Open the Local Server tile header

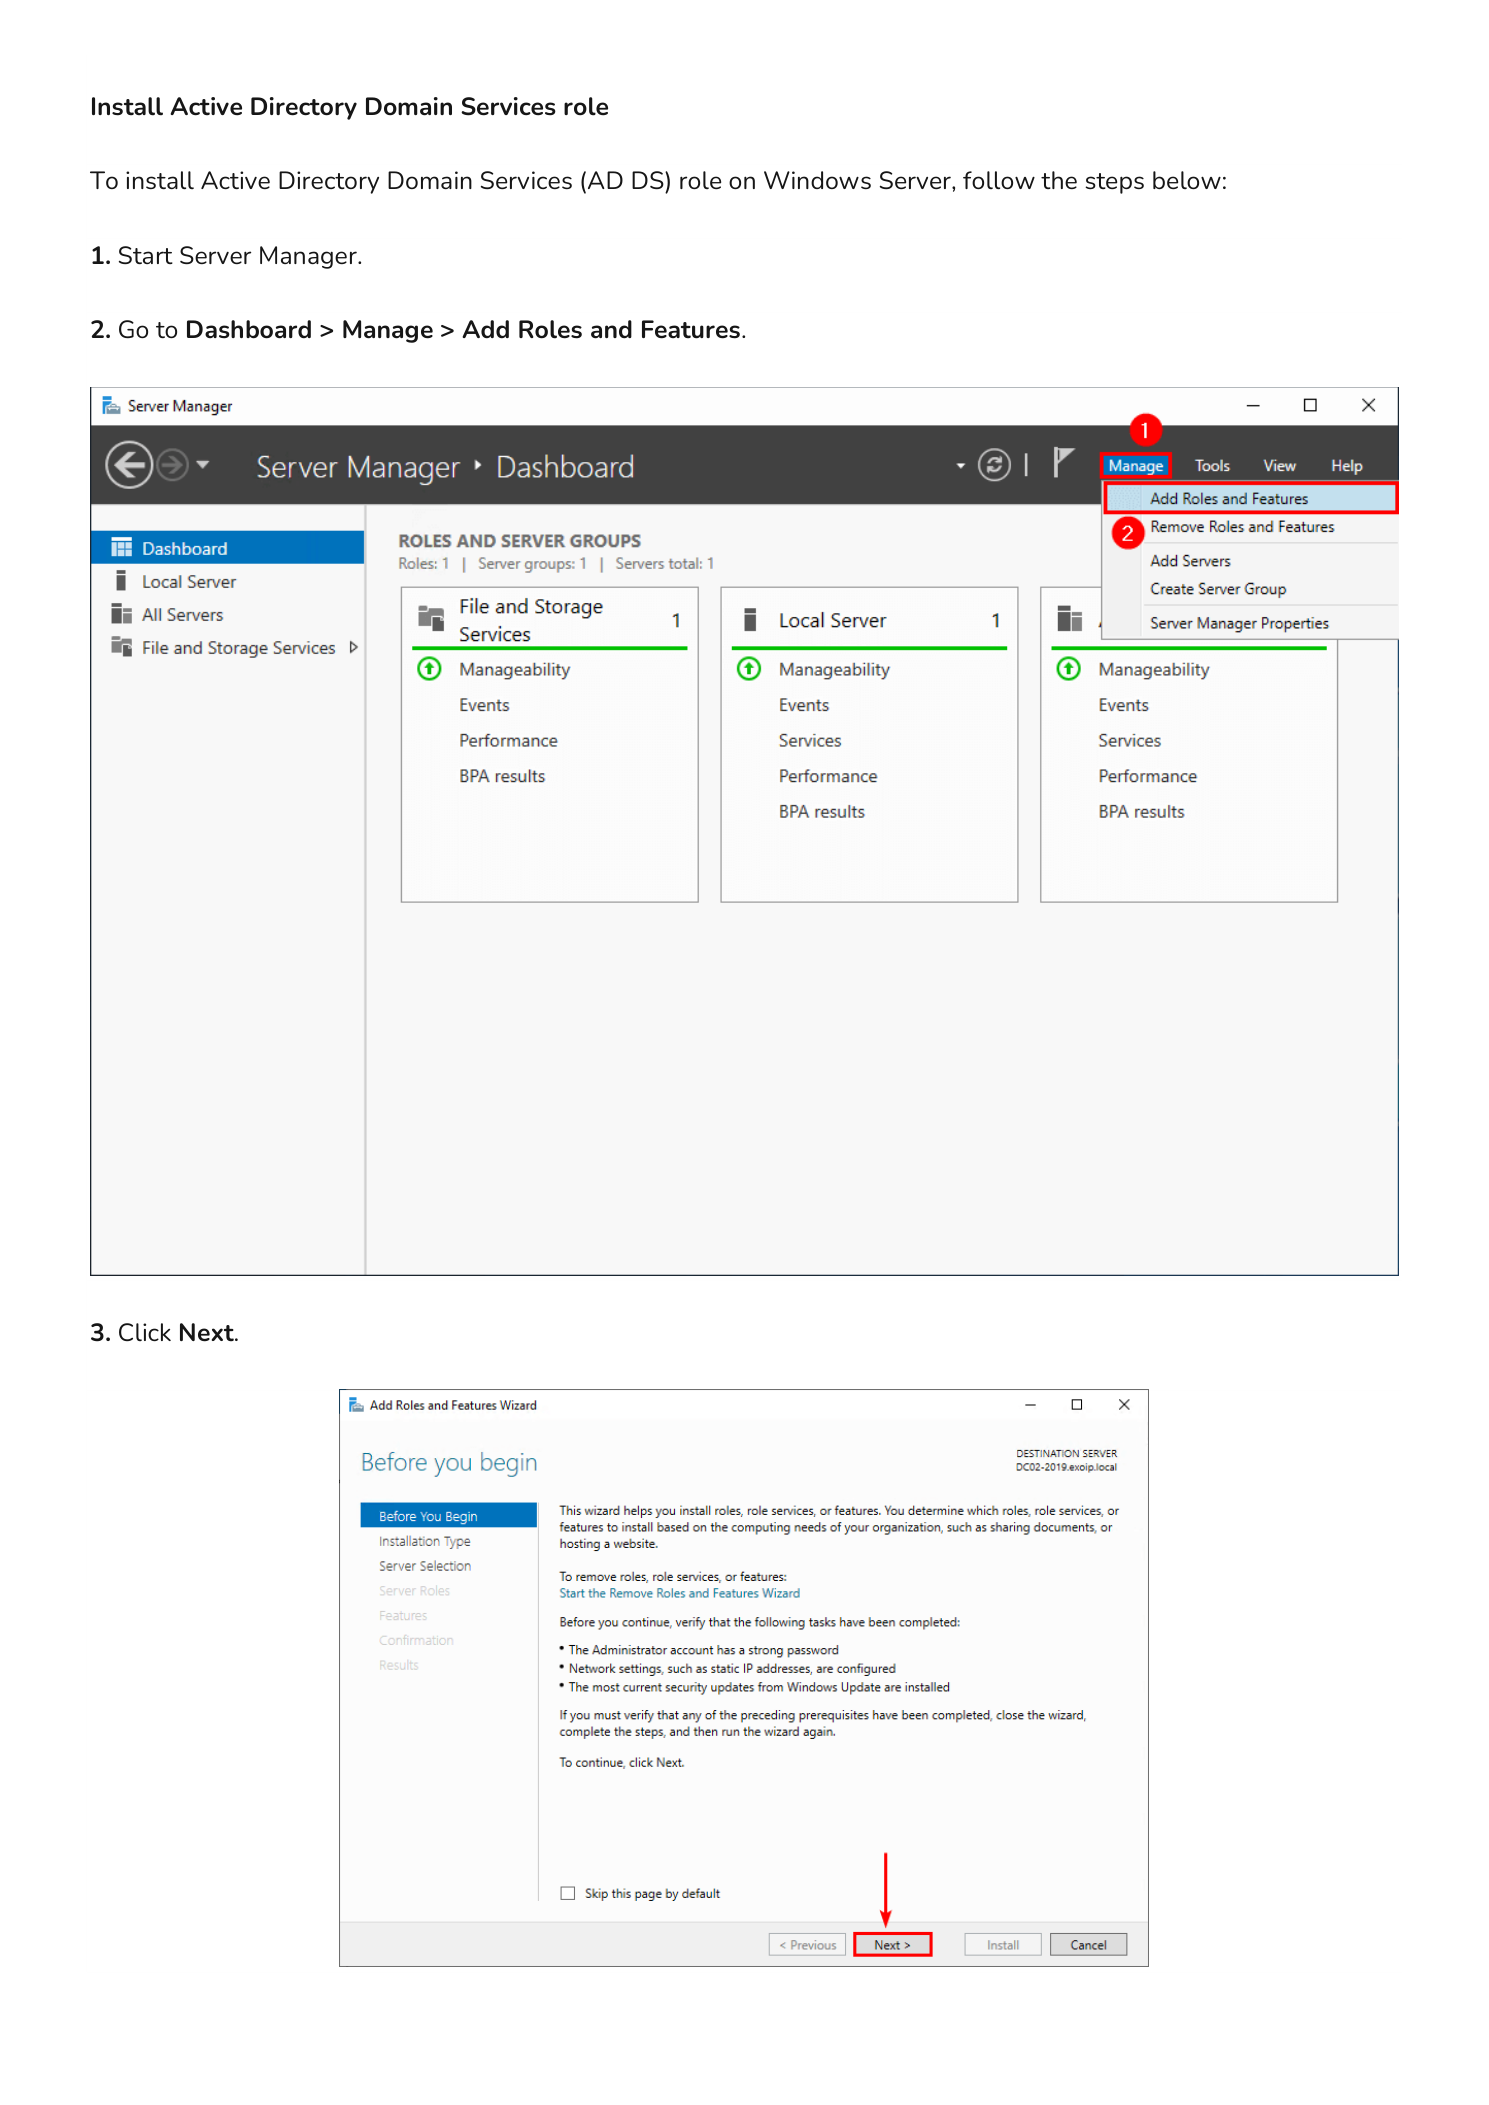point(869,620)
